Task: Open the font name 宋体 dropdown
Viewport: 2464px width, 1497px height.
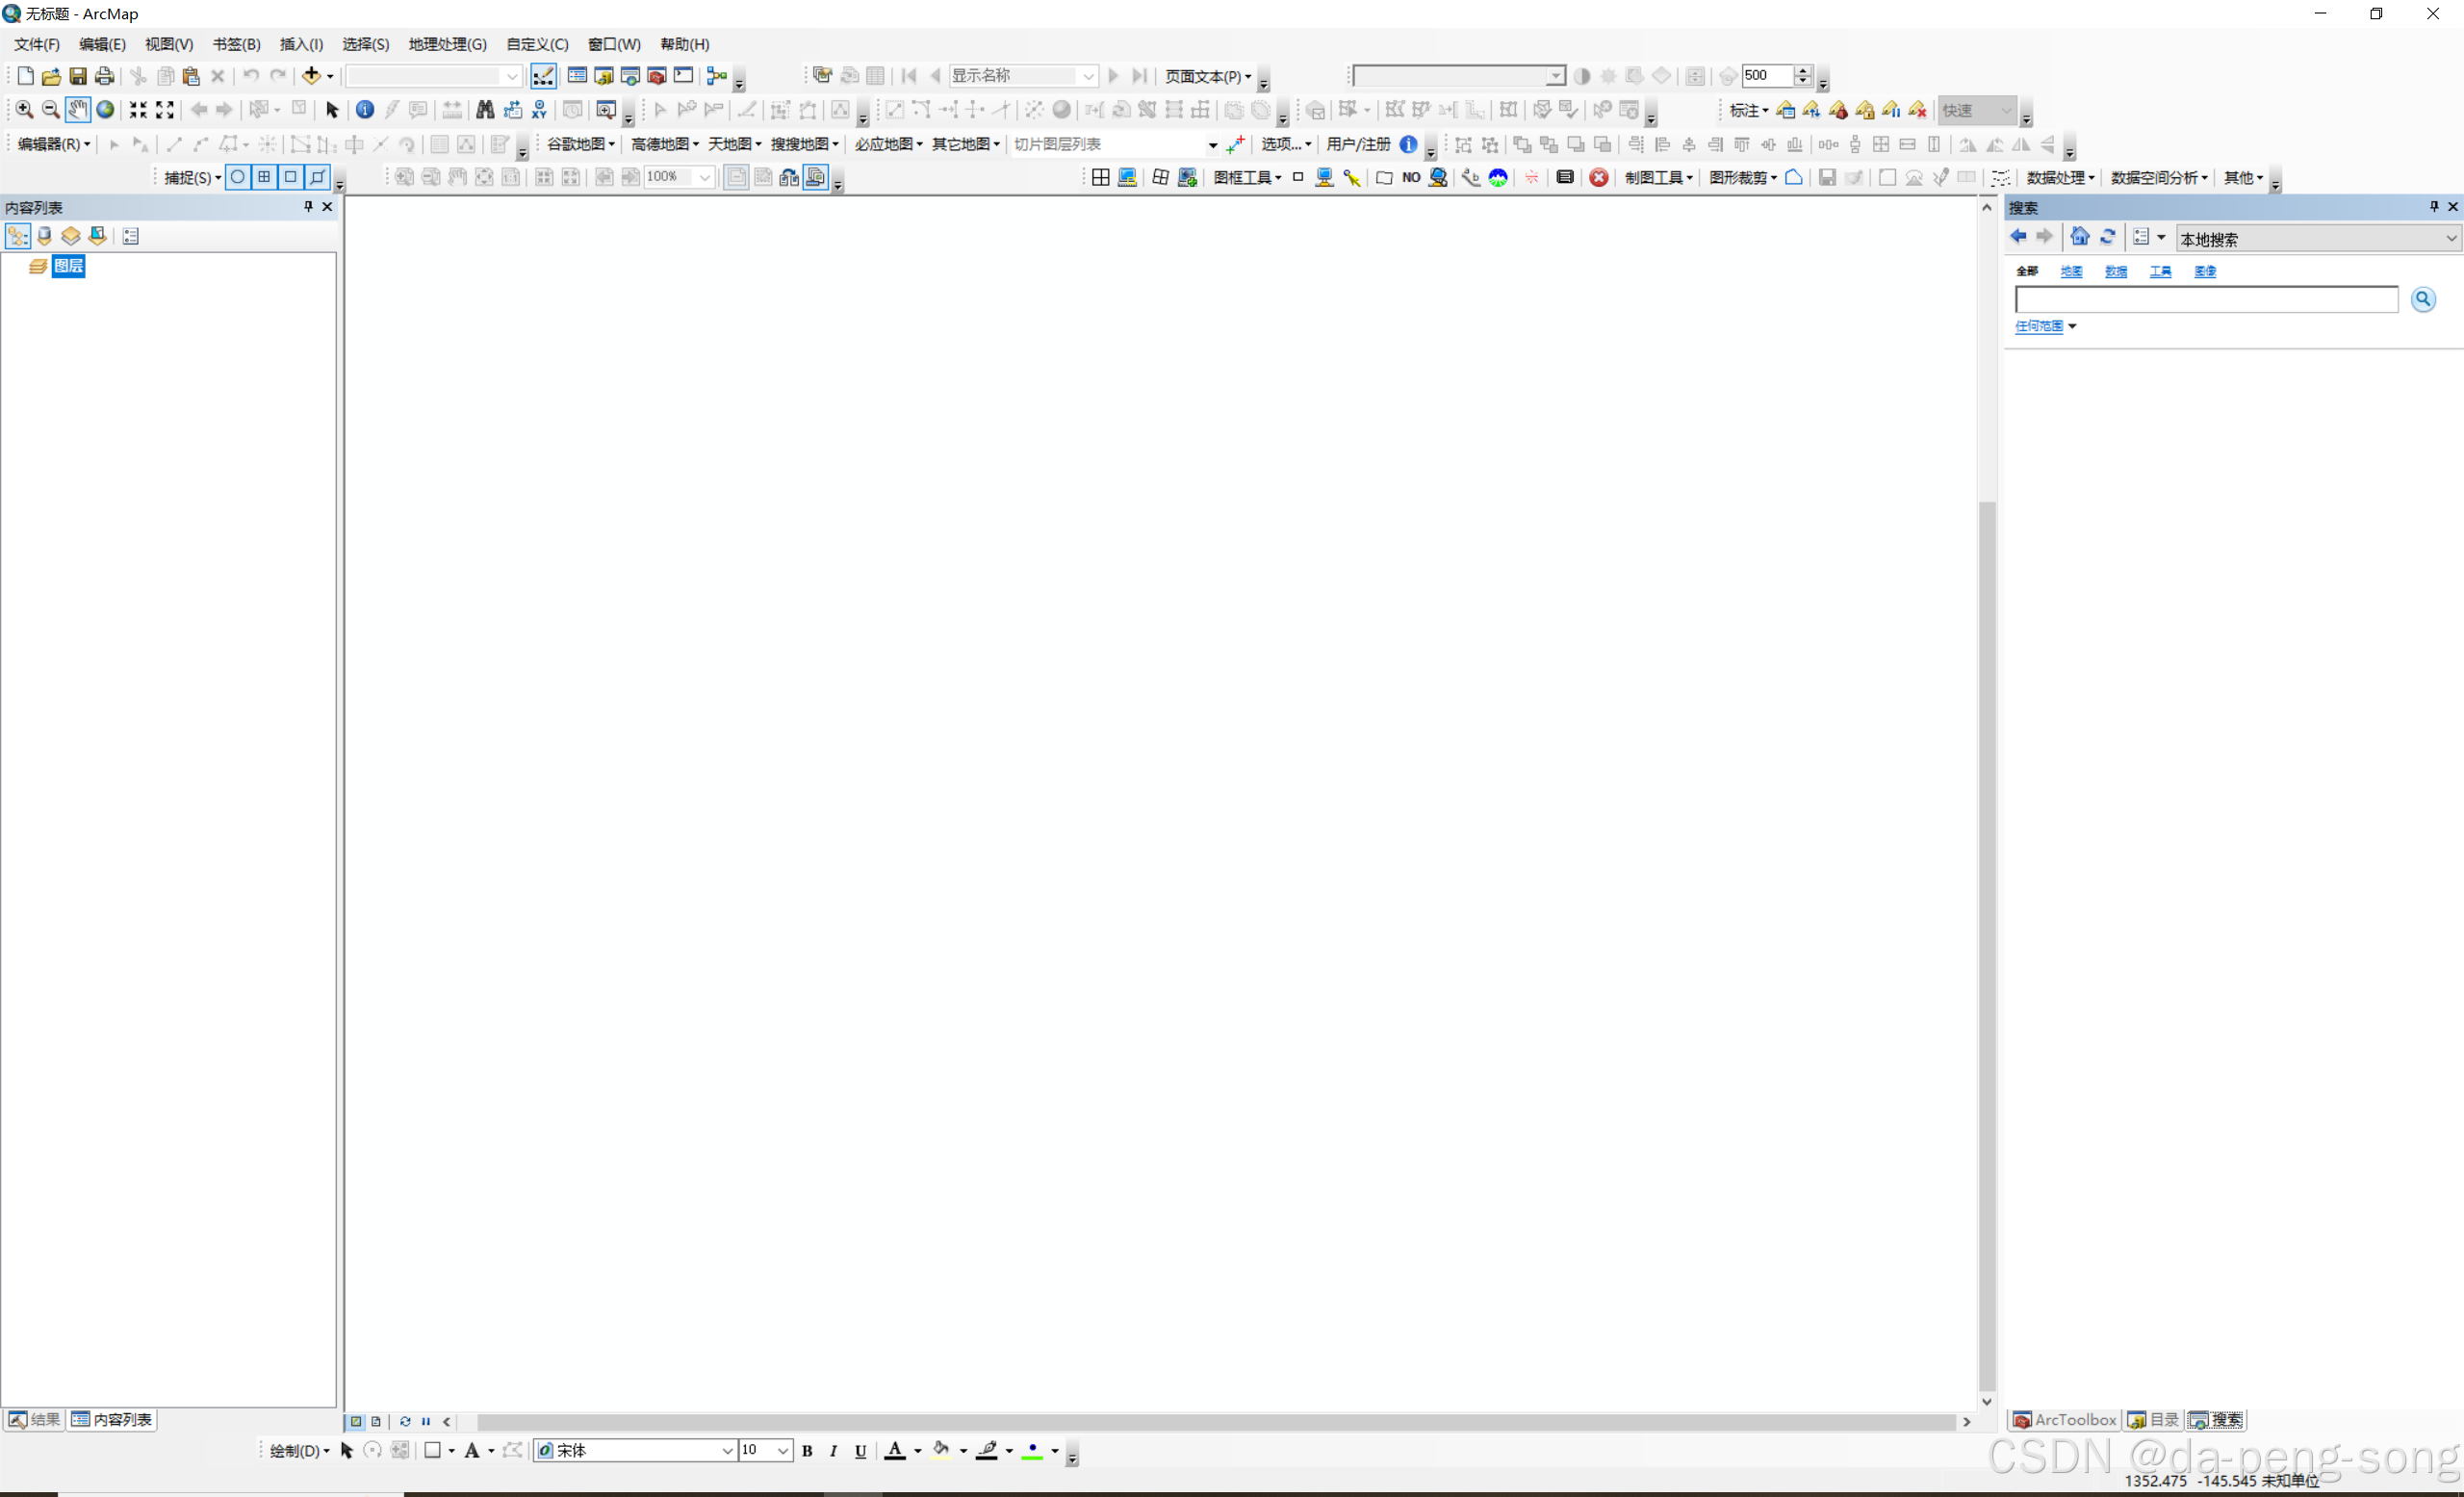Action: 727,1451
